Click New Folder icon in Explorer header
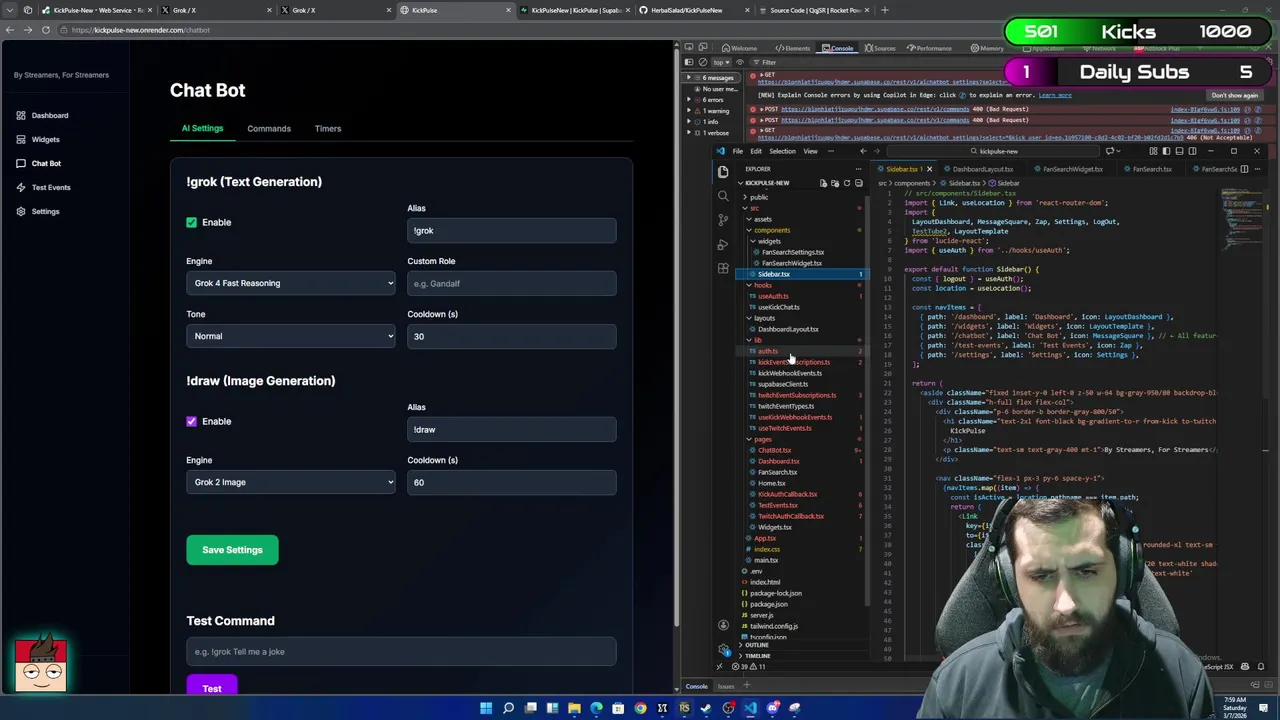The height and width of the screenshot is (720, 1280). (835, 183)
